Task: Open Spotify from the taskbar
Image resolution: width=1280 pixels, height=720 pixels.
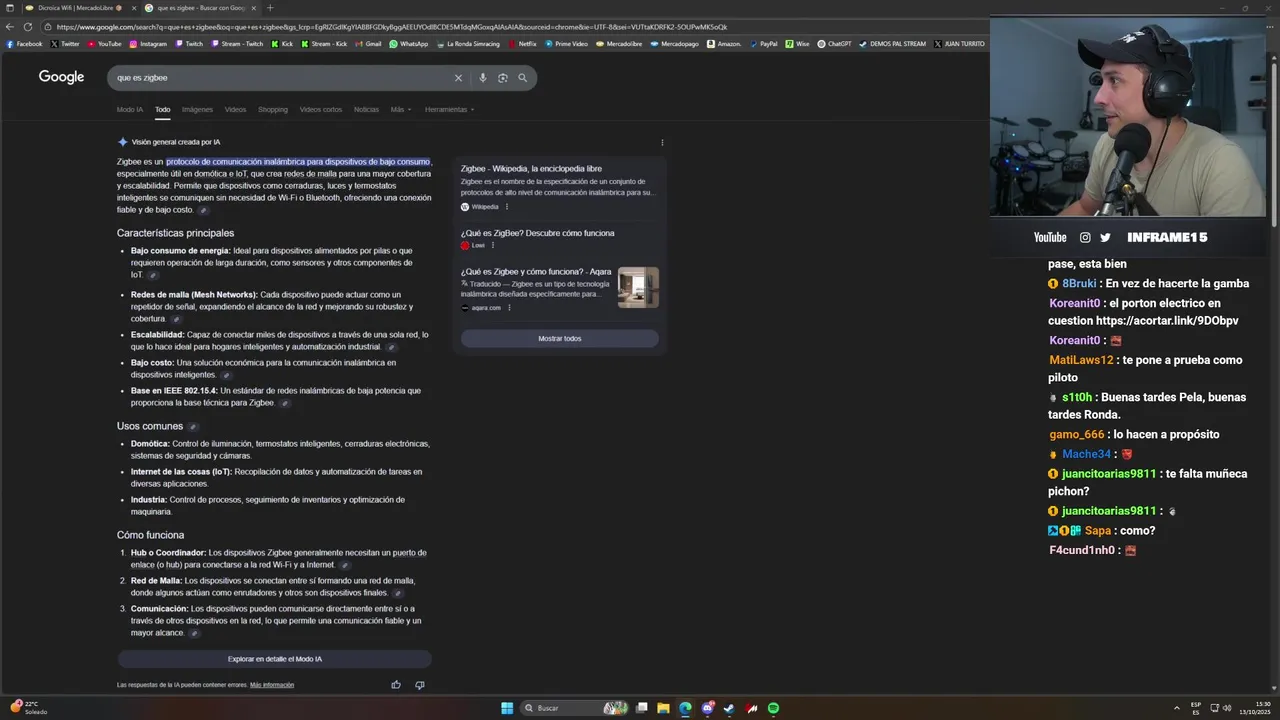Action: tap(773, 708)
